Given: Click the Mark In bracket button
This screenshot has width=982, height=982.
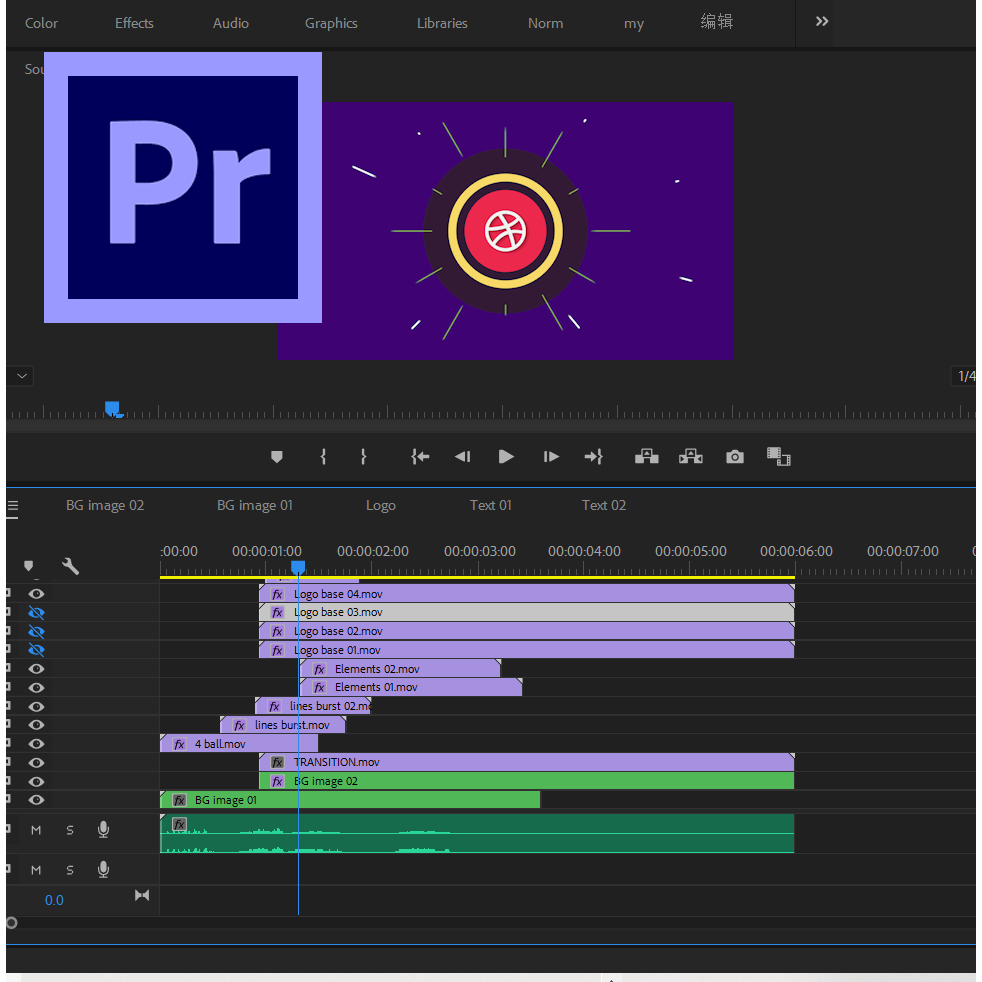Looking at the screenshot, I should 323,457.
